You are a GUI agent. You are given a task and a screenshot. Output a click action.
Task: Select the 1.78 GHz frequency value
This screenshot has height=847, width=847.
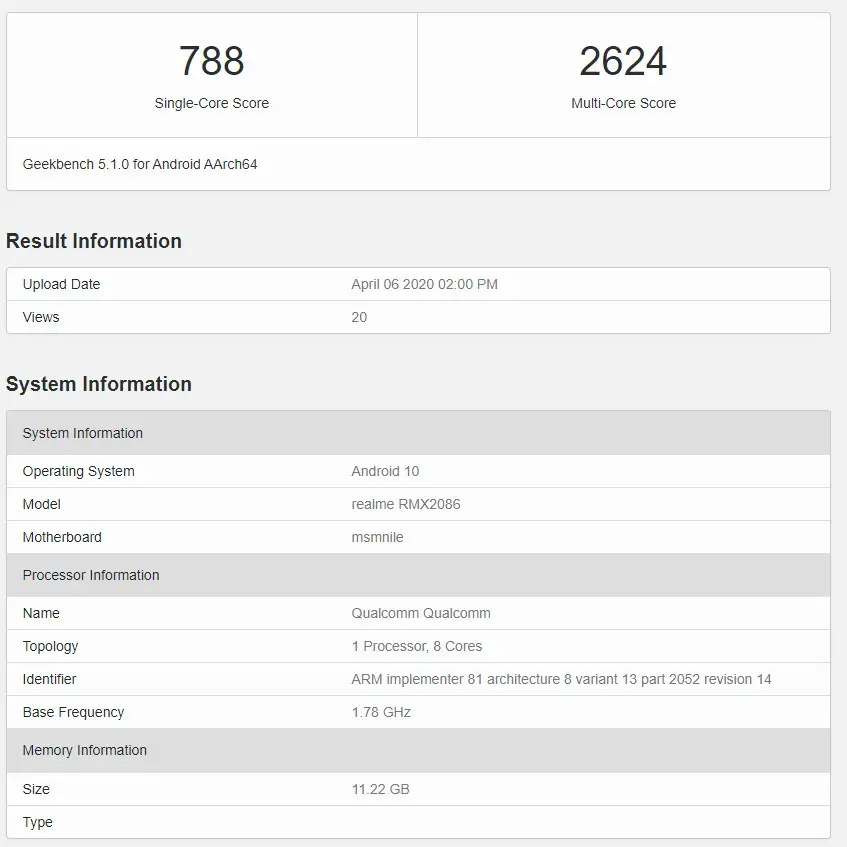381,712
